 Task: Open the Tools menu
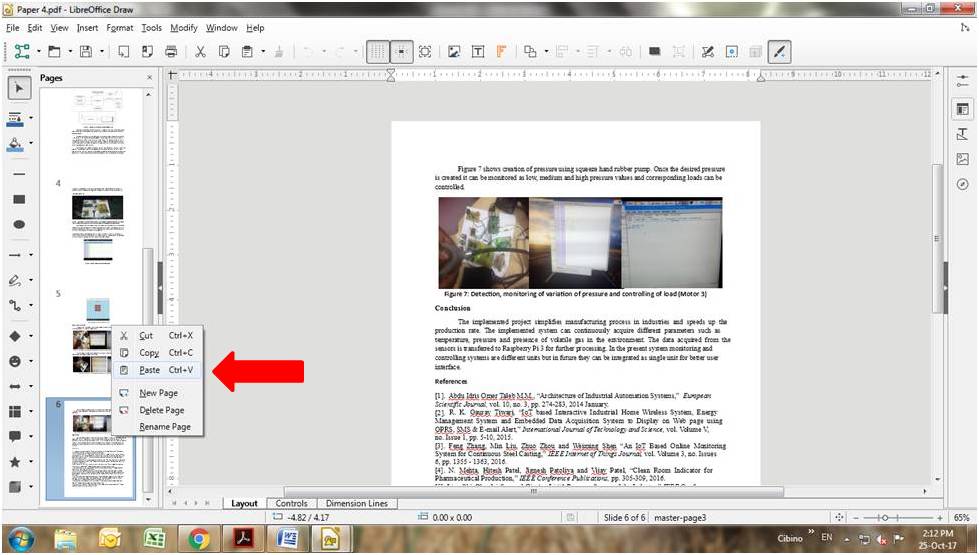tap(151, 28)
